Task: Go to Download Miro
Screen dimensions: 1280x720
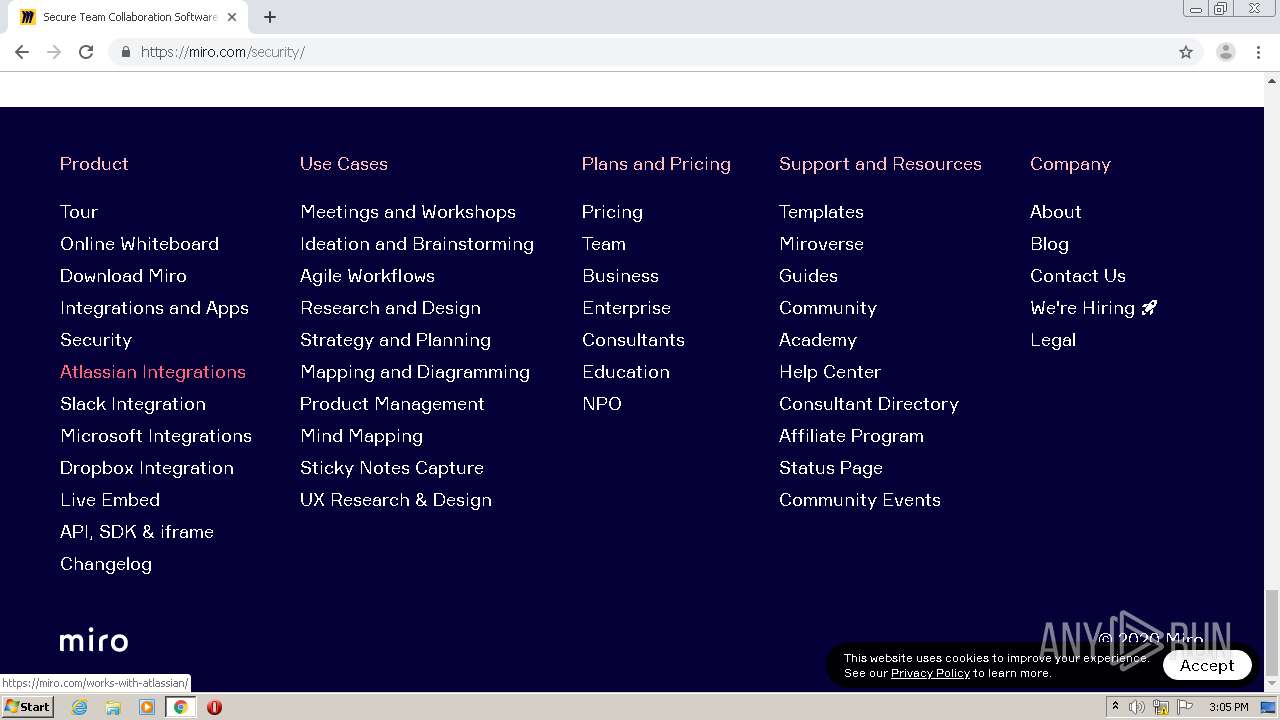Action: click(x=123, y=276)
